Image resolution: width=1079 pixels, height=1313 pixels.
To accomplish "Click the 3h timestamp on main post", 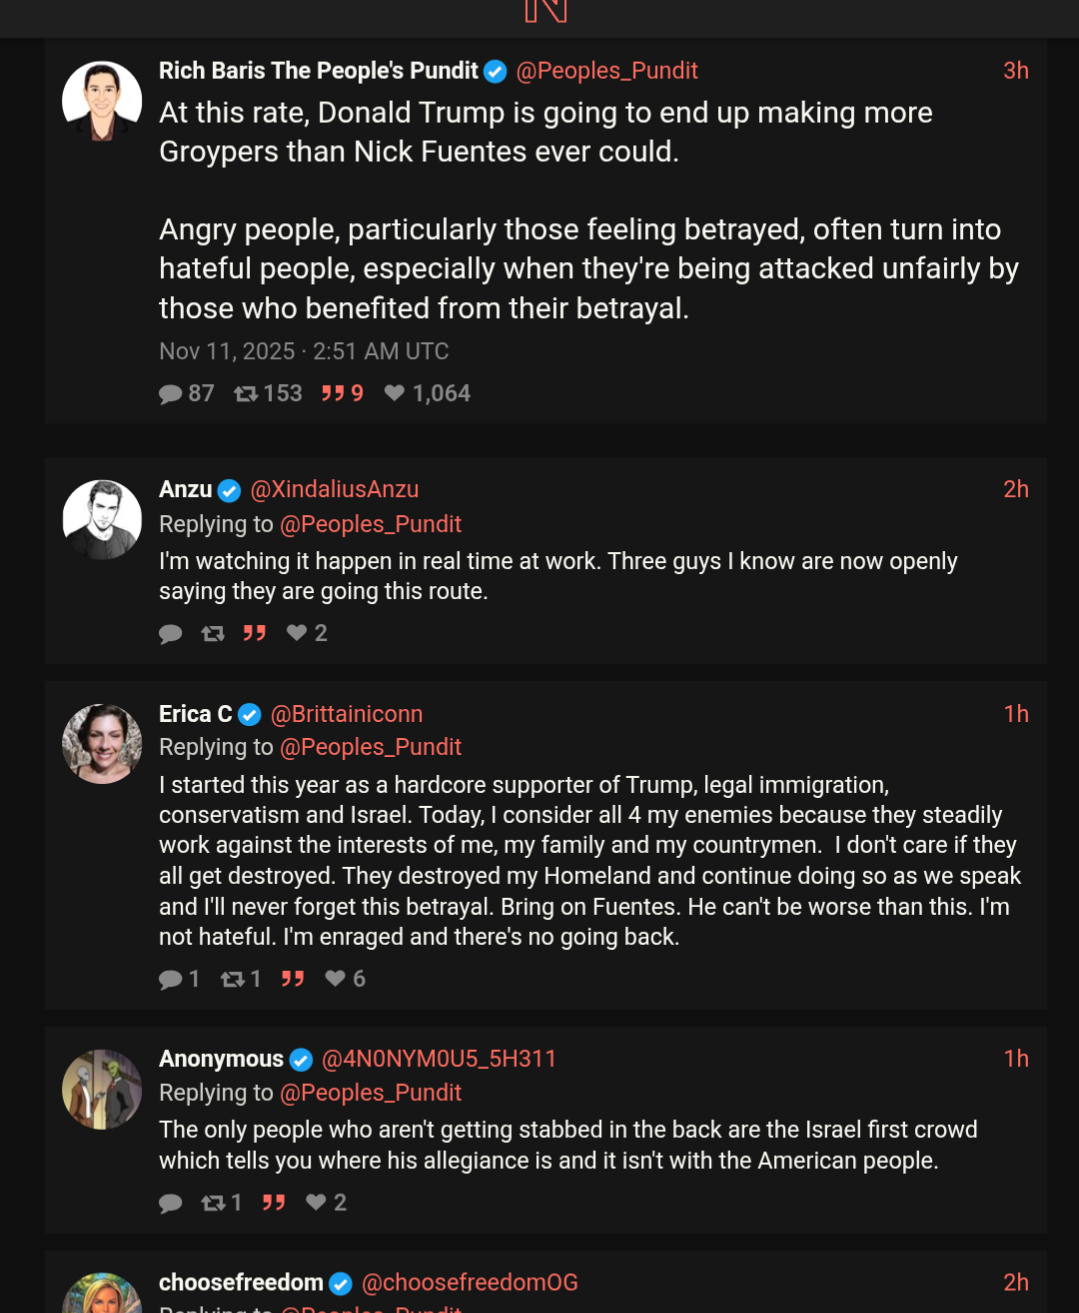I will [x=1016, y=71].
